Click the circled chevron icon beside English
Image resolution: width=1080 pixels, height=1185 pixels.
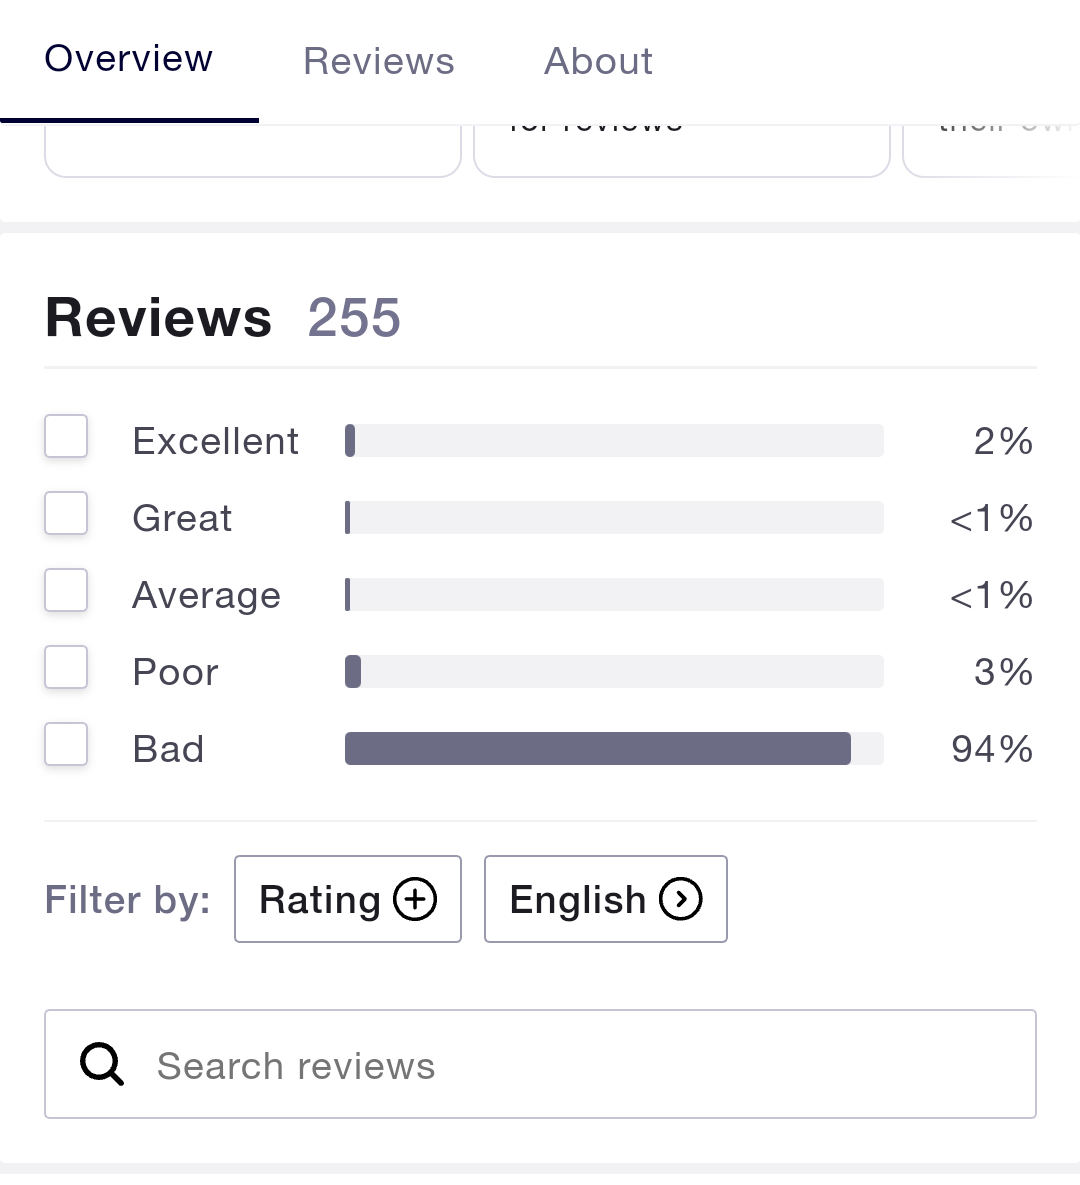[x=680, y=898]
